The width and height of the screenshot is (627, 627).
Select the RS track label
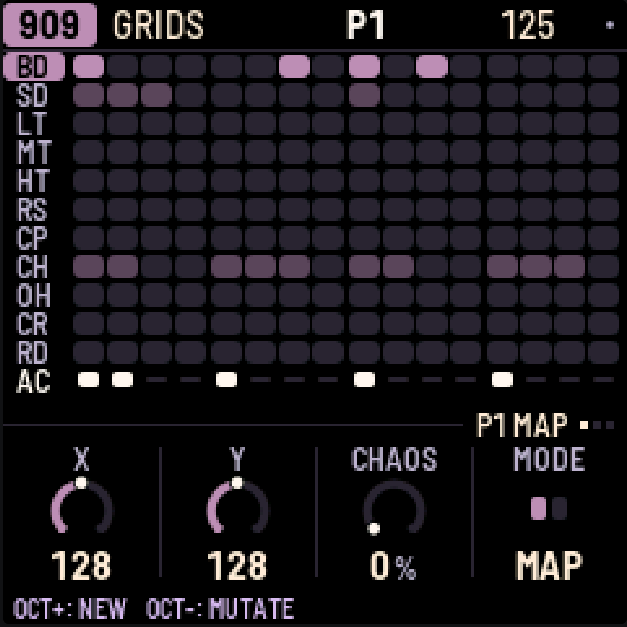click(x=32, y=209)
